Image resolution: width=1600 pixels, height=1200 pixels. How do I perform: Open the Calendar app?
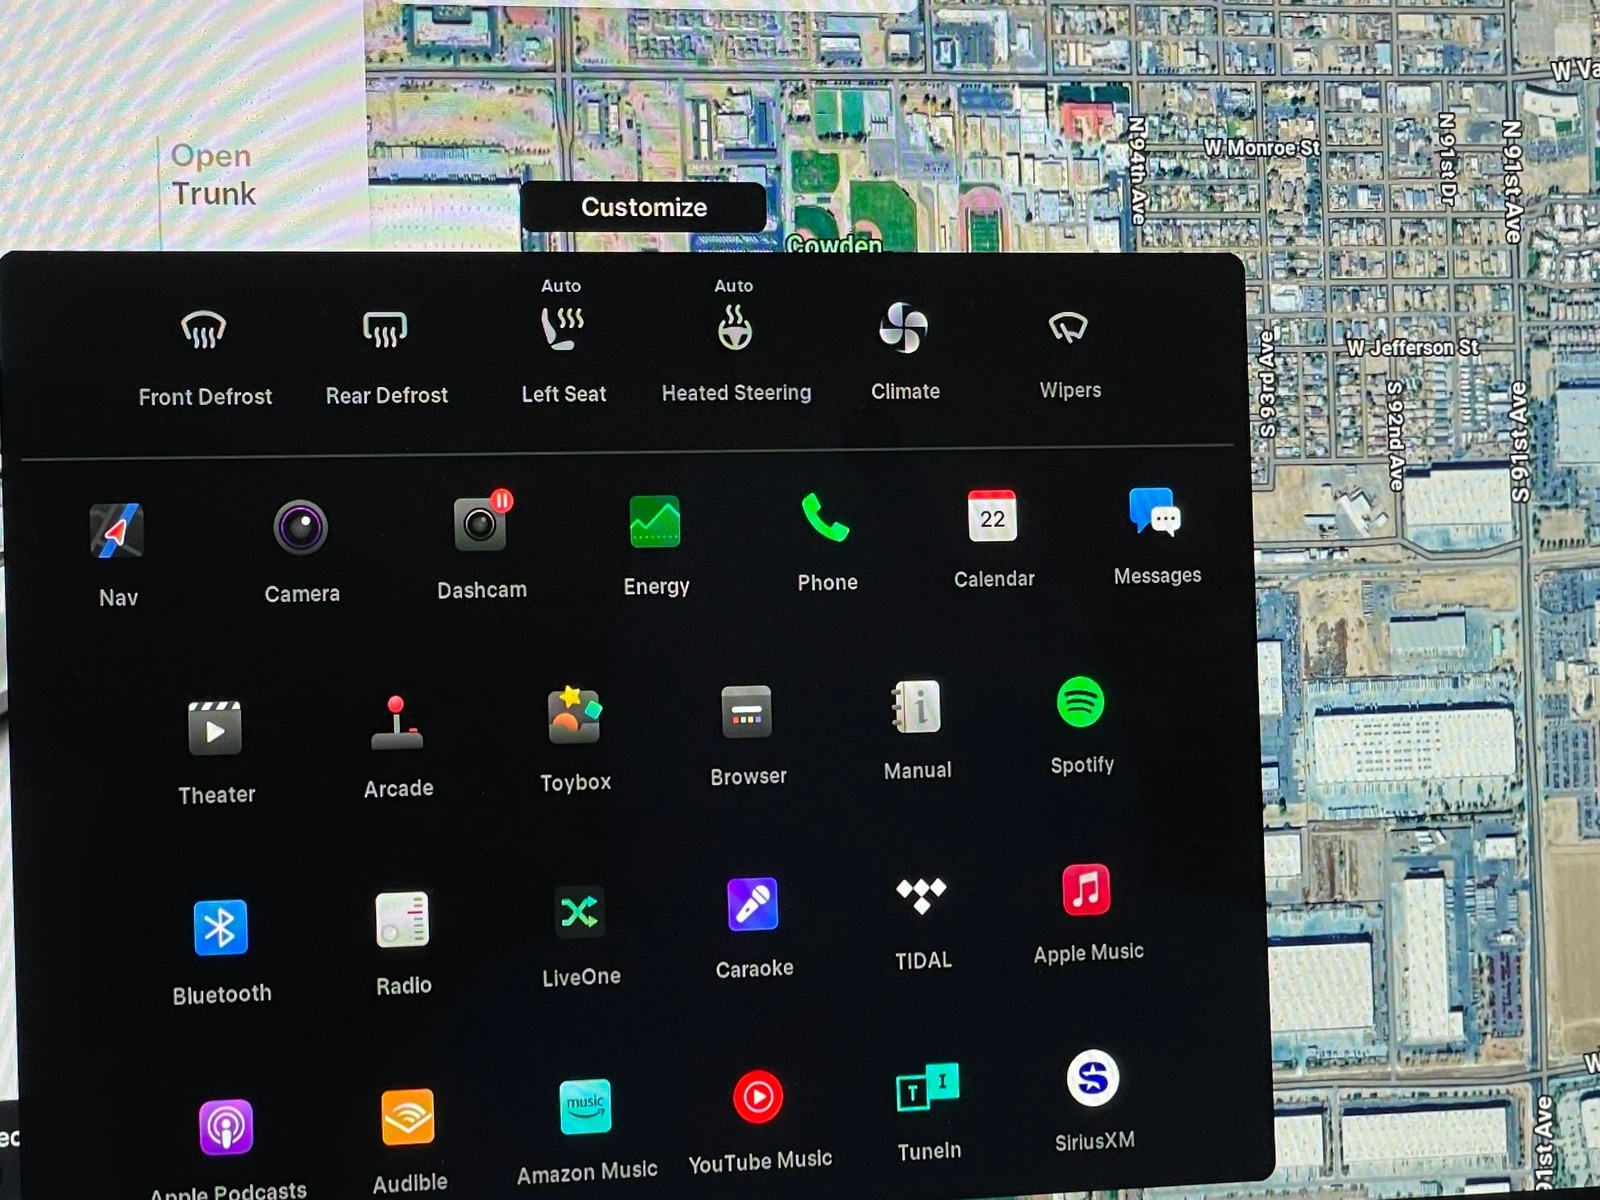[x=992, y=515]
